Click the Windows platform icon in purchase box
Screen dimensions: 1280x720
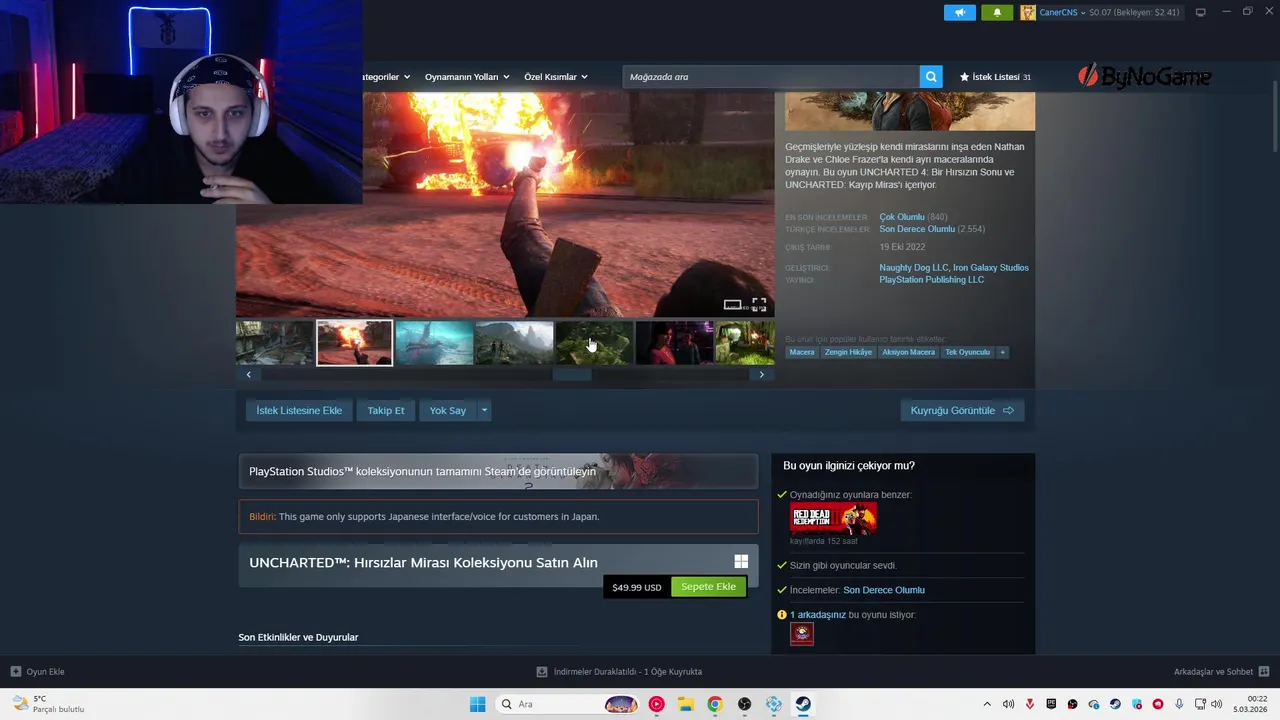click(x=741, y=562)
